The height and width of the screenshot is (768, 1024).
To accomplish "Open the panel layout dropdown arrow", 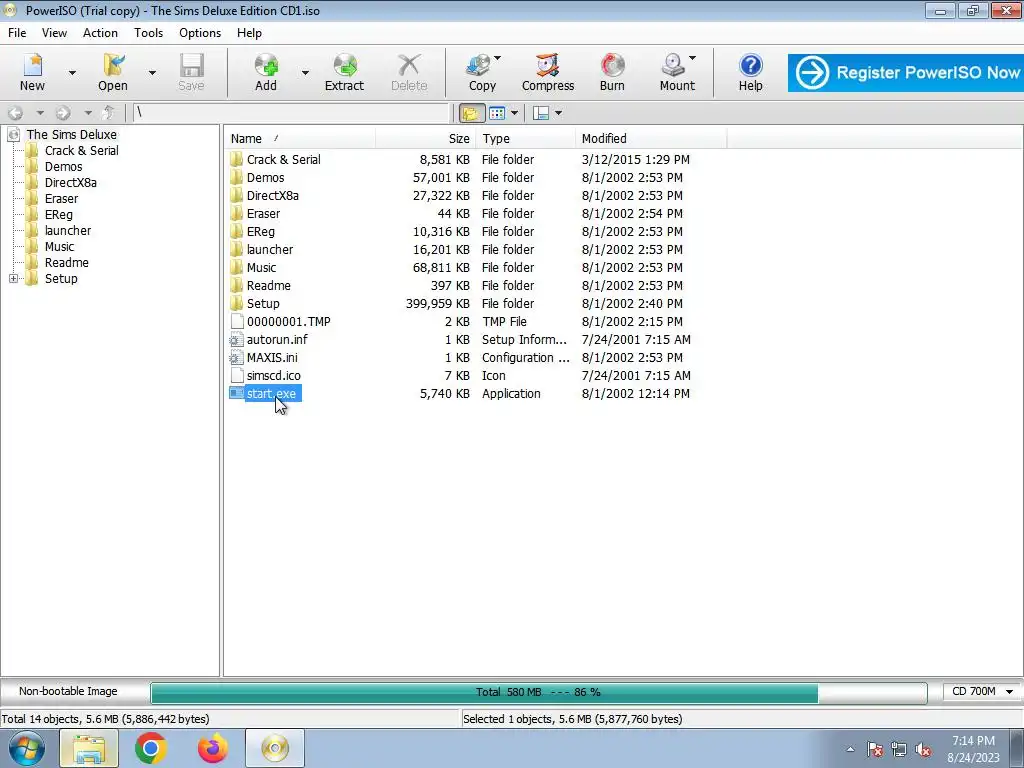I will (x=558, y=113).
